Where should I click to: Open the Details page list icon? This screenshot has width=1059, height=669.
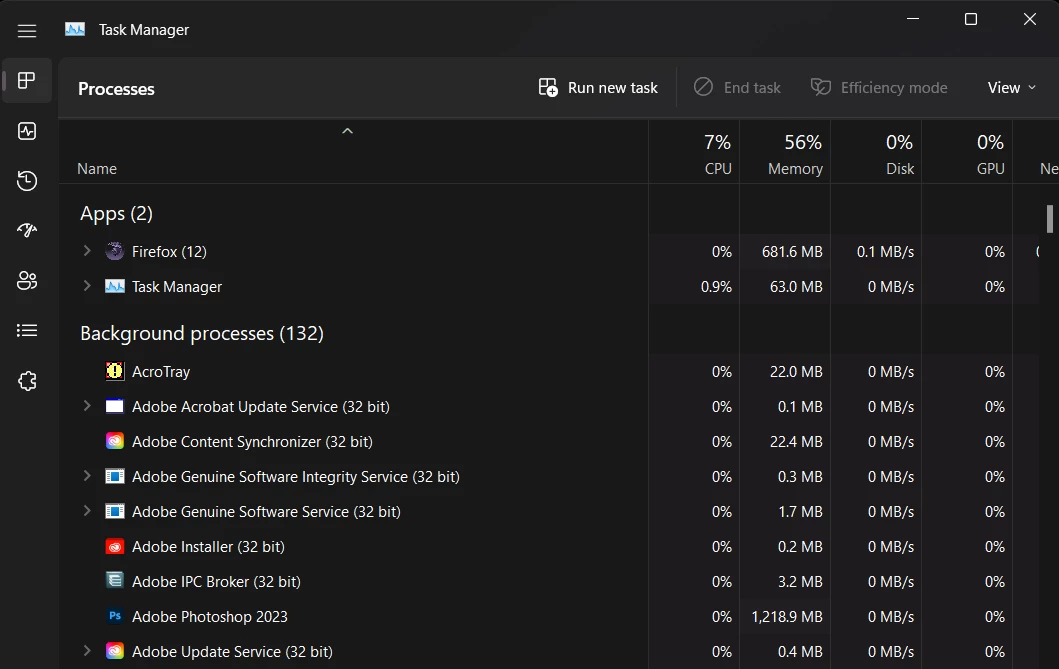(27, 331)
